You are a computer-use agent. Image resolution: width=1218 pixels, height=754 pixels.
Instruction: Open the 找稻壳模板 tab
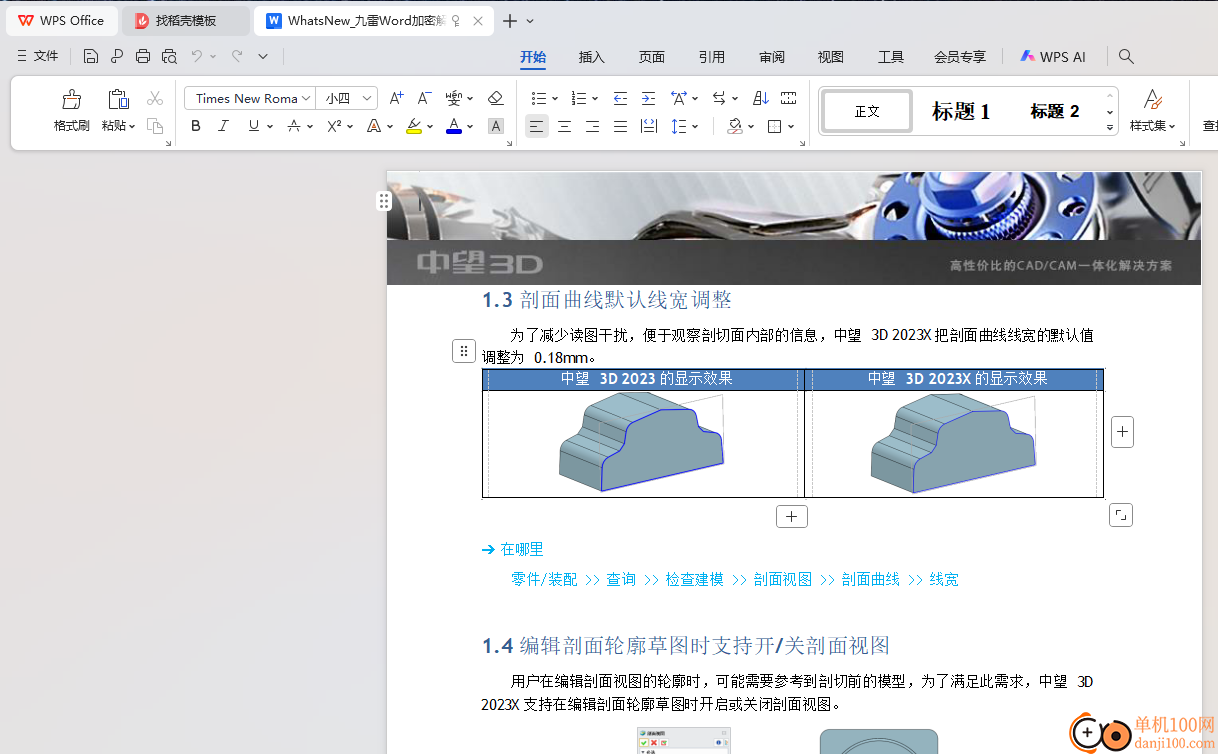click(x=186, y=20)
